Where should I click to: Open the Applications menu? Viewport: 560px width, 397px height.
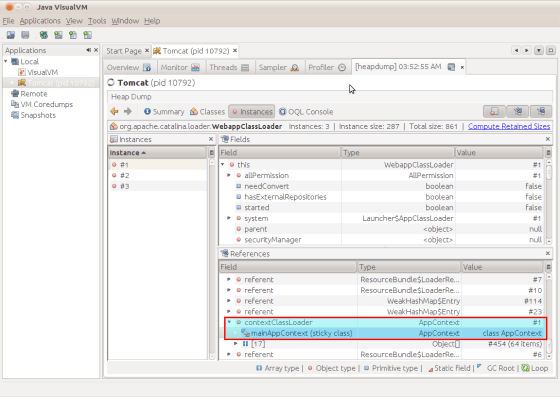(x=40, y=21)
